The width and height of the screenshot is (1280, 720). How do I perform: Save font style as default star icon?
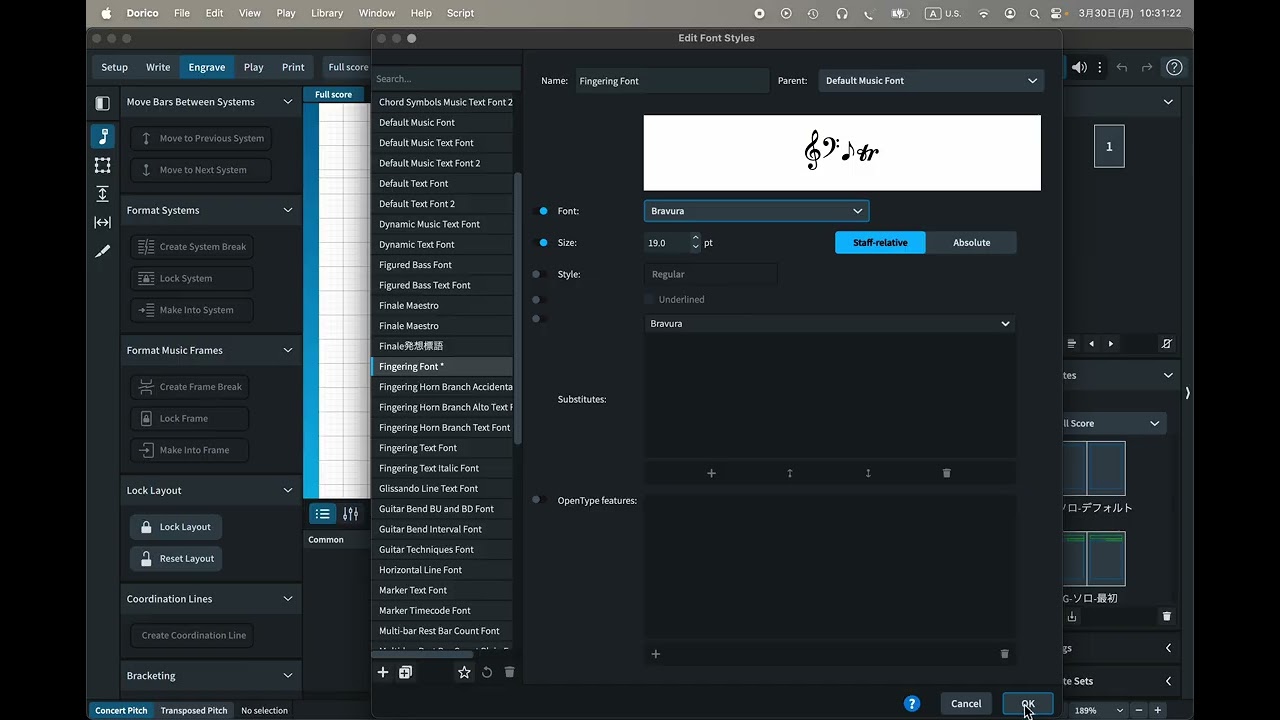pyautogui.click(x=464, y=672)
